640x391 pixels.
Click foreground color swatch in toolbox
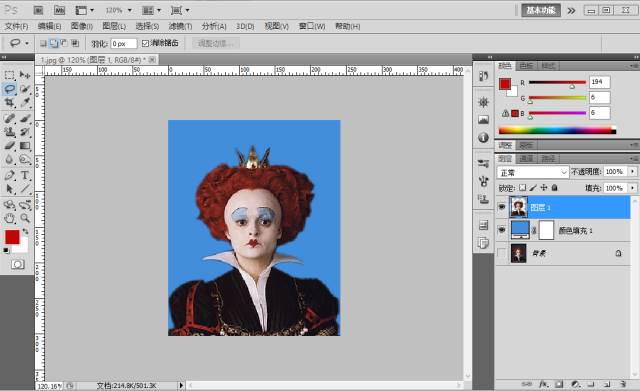point(12,237)
